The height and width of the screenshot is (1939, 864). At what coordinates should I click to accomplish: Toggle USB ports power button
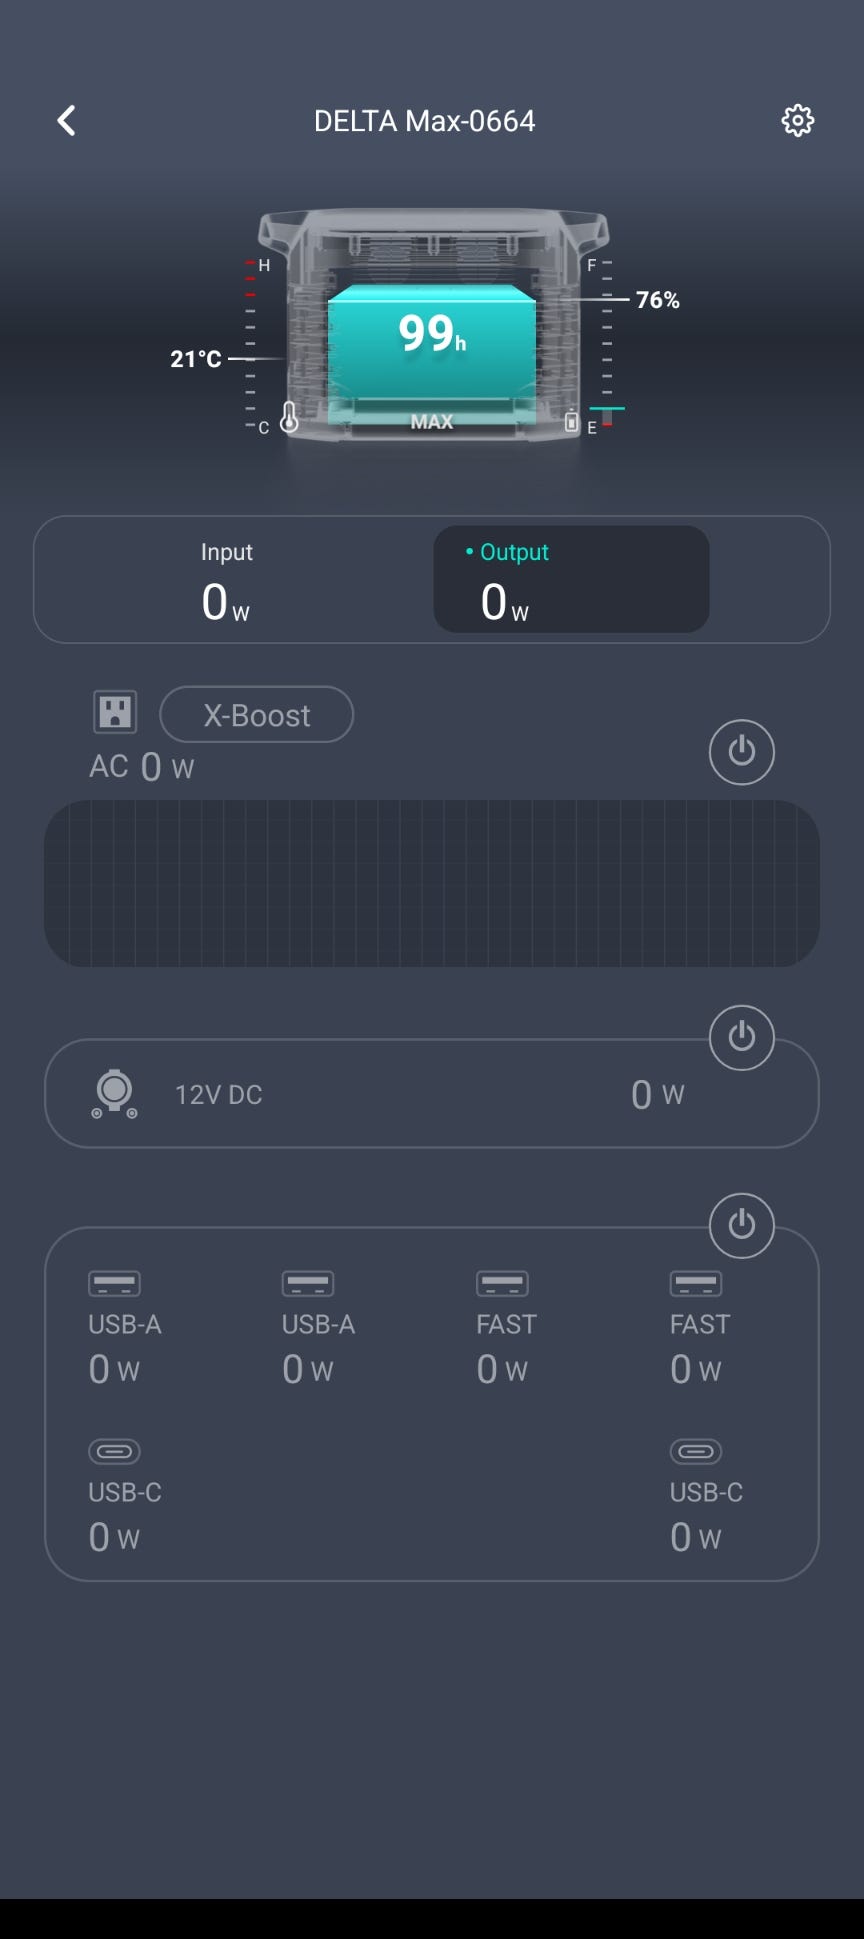tap(741, 1225)
